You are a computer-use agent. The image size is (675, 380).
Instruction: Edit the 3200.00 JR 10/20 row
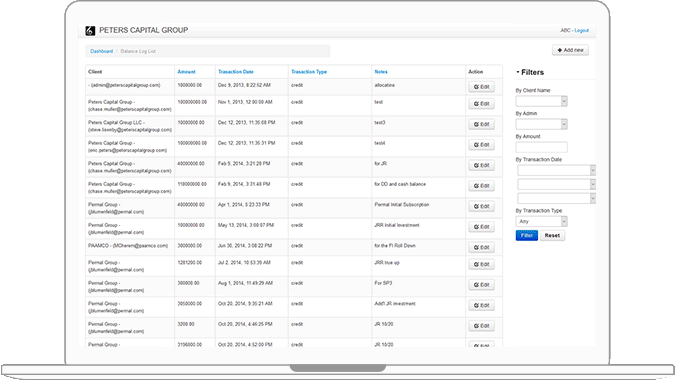pyautogui.click(x=481, y=326)
